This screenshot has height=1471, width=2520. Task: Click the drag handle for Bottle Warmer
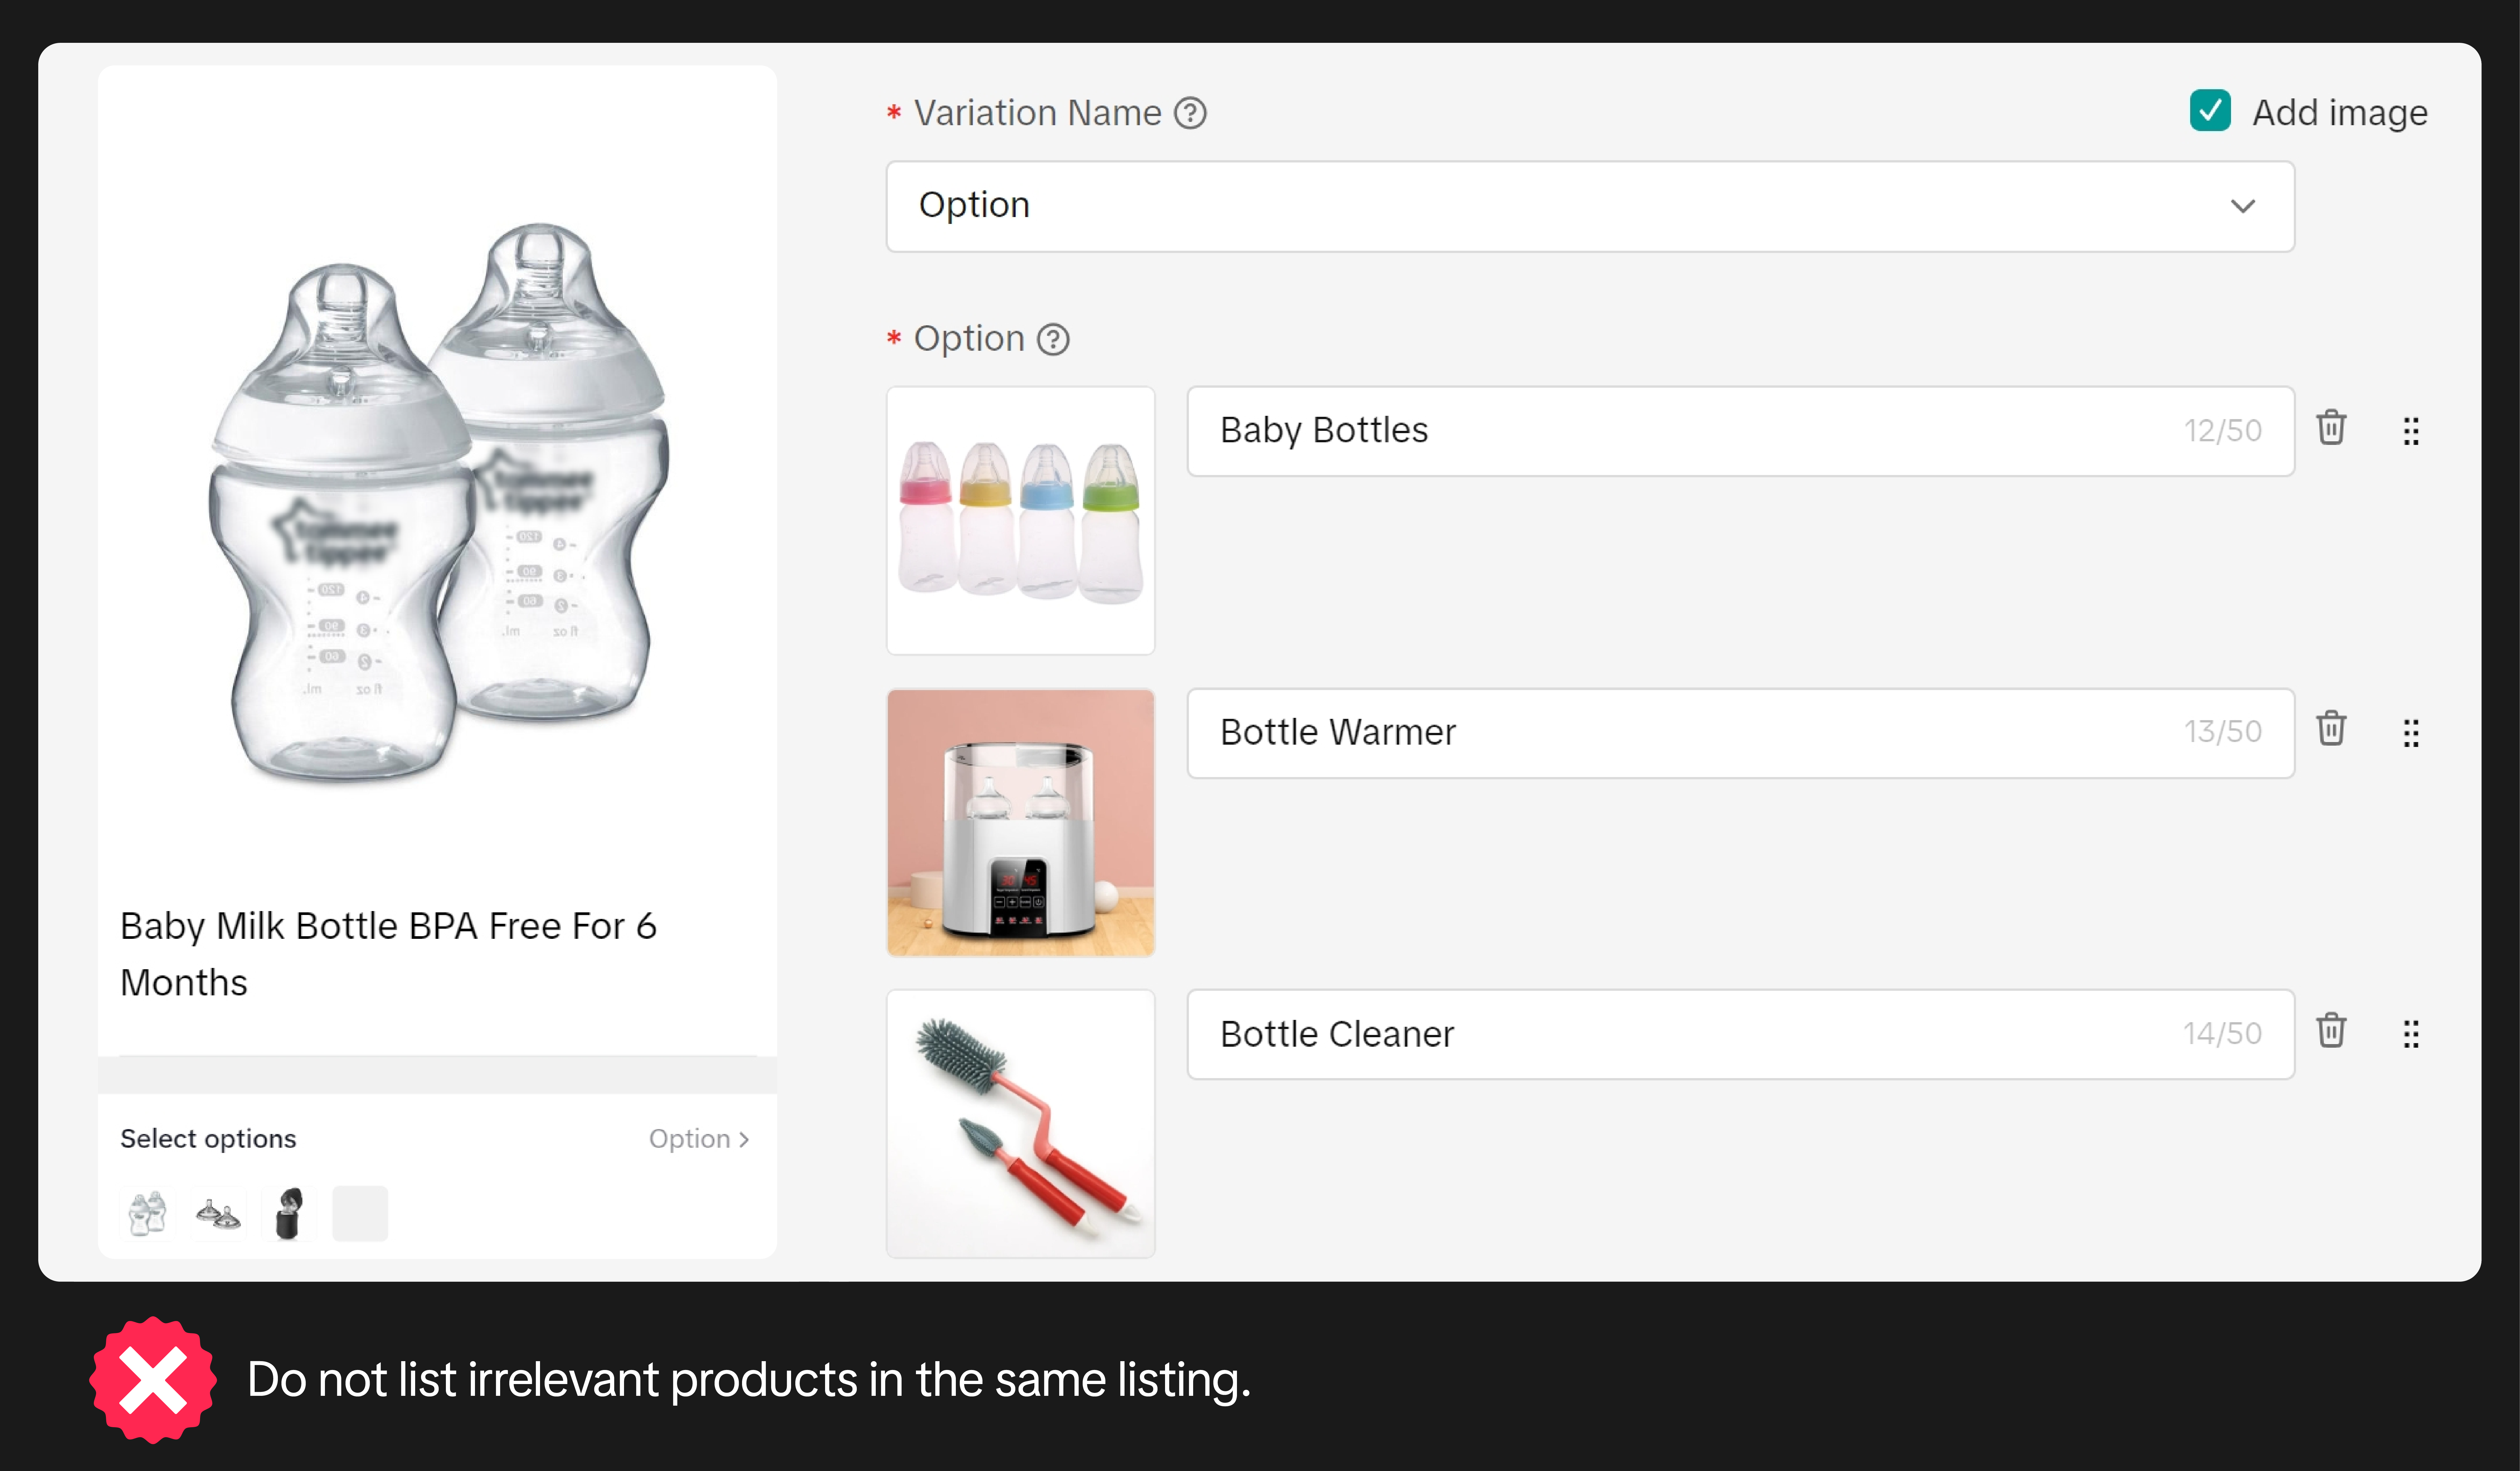[2411, 733]
